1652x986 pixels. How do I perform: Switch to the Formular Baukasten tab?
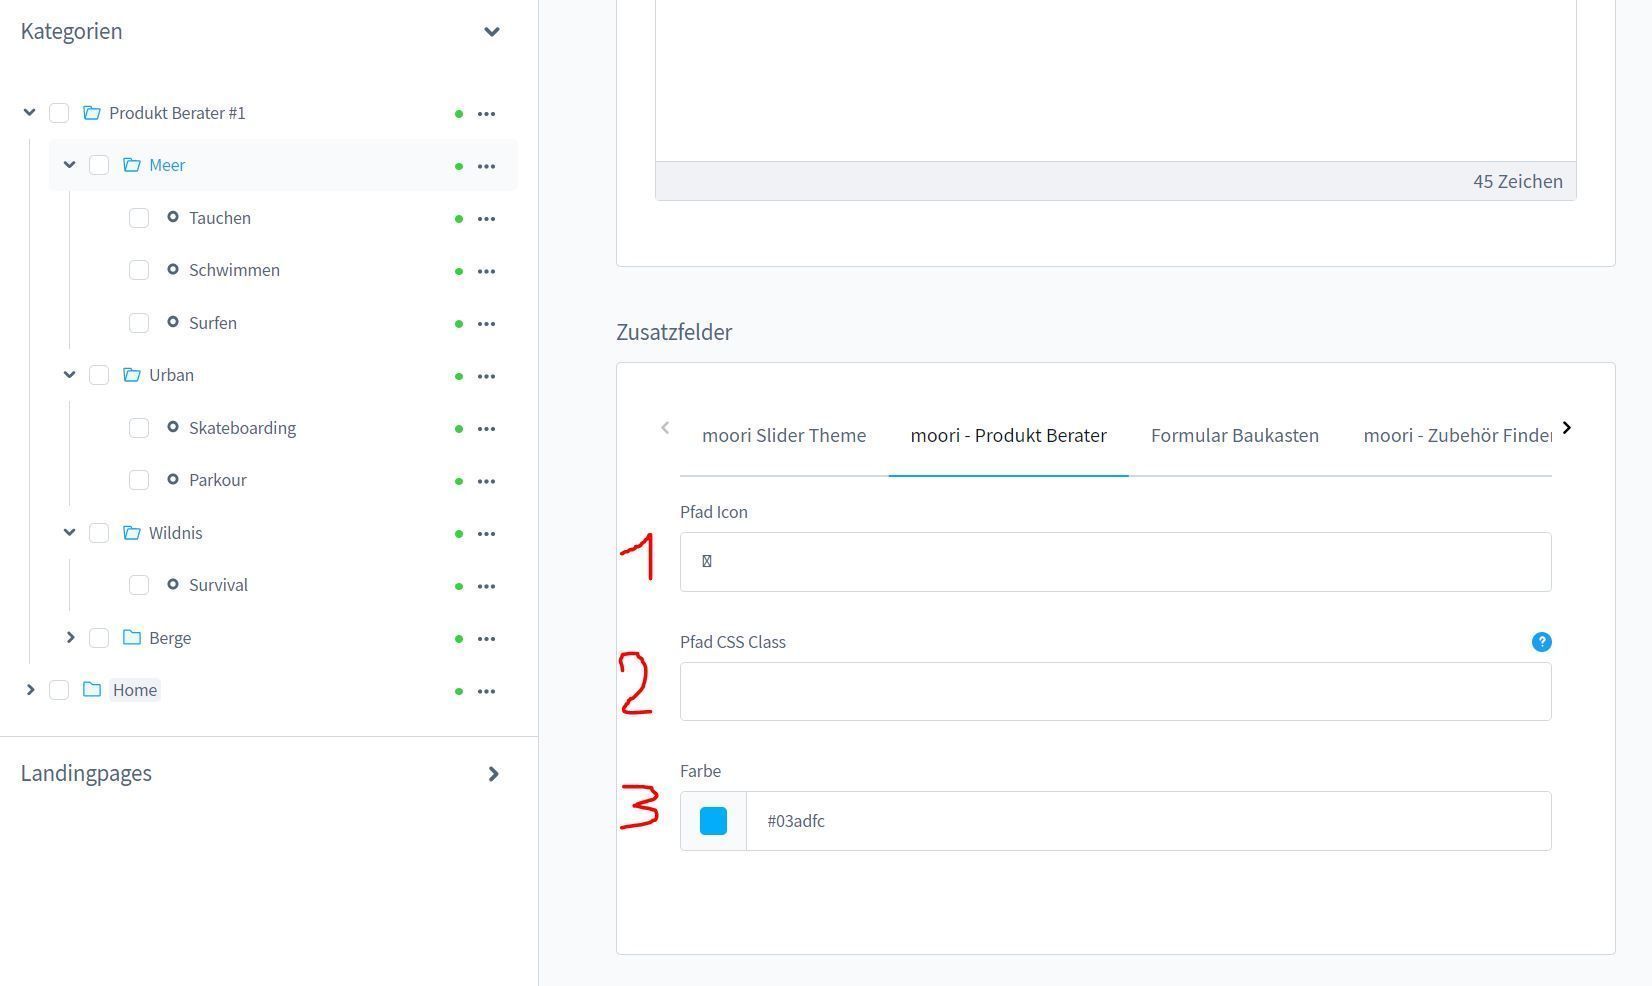(x=1234, y=436)
